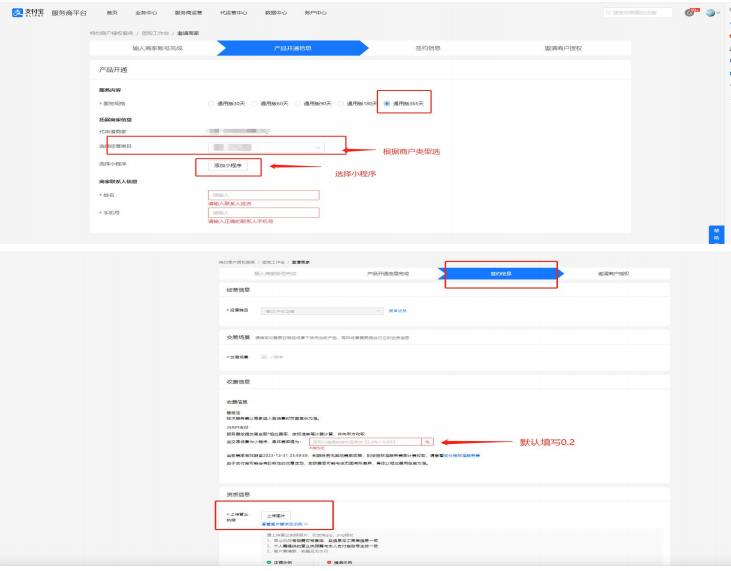The width and height of the screenshot is (731, 571).
Task: Click the 姓名 contact name input field
Action: [x=263, y=195]
